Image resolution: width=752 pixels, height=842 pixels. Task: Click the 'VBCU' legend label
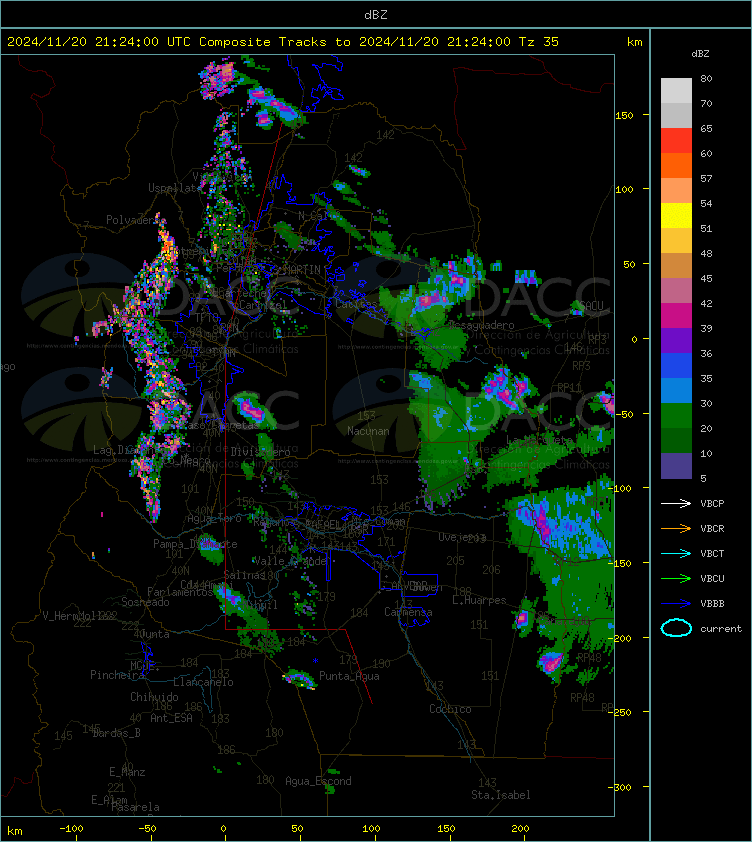click(x=712, y=578)
